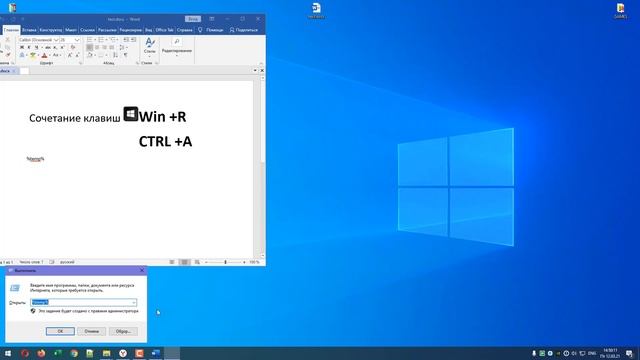Click the taskbar clock

click(610, 353)
